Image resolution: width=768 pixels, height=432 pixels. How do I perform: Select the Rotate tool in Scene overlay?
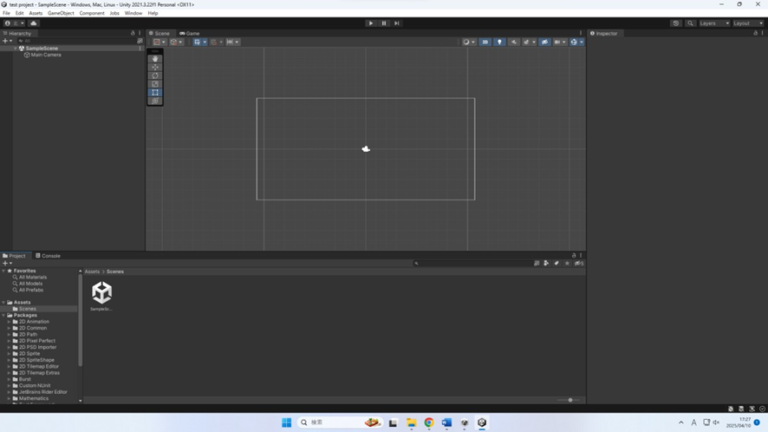click(155, 76)
